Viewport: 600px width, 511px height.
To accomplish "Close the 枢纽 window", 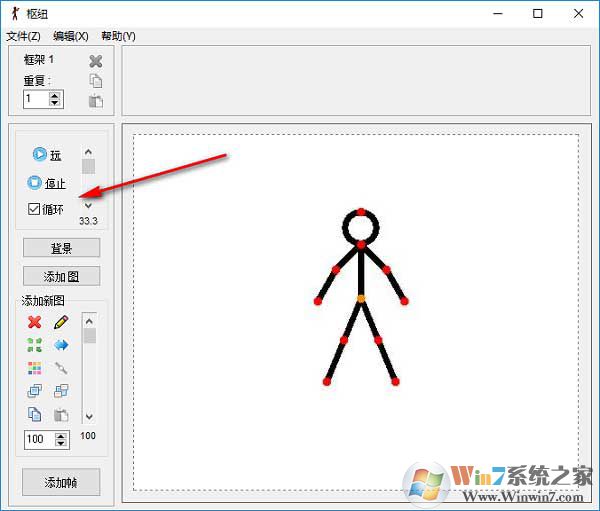I will coord(578,14).
